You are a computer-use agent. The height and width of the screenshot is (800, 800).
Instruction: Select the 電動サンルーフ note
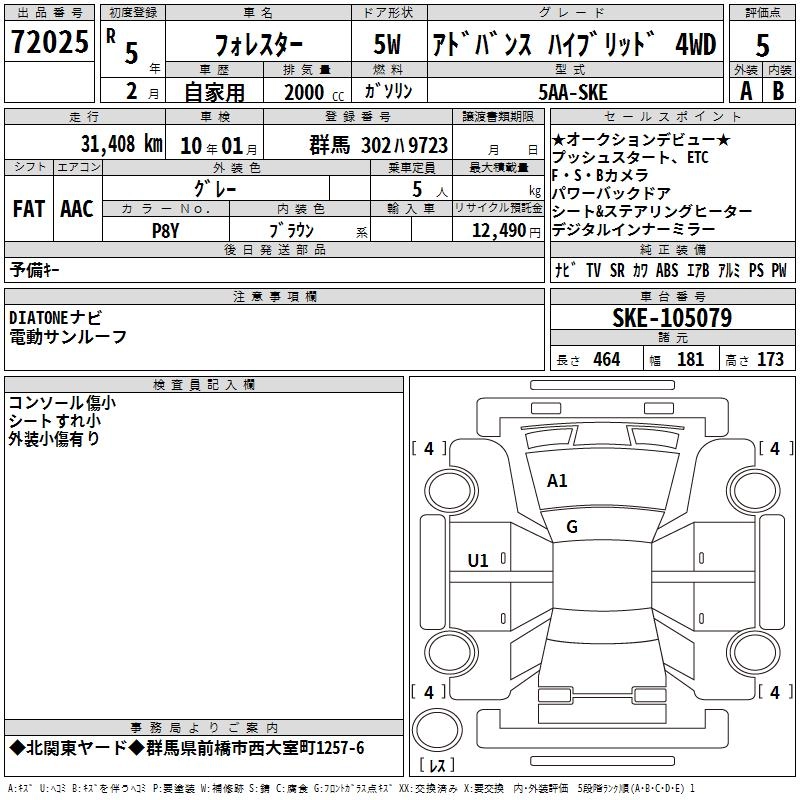[x=68, y=337]
